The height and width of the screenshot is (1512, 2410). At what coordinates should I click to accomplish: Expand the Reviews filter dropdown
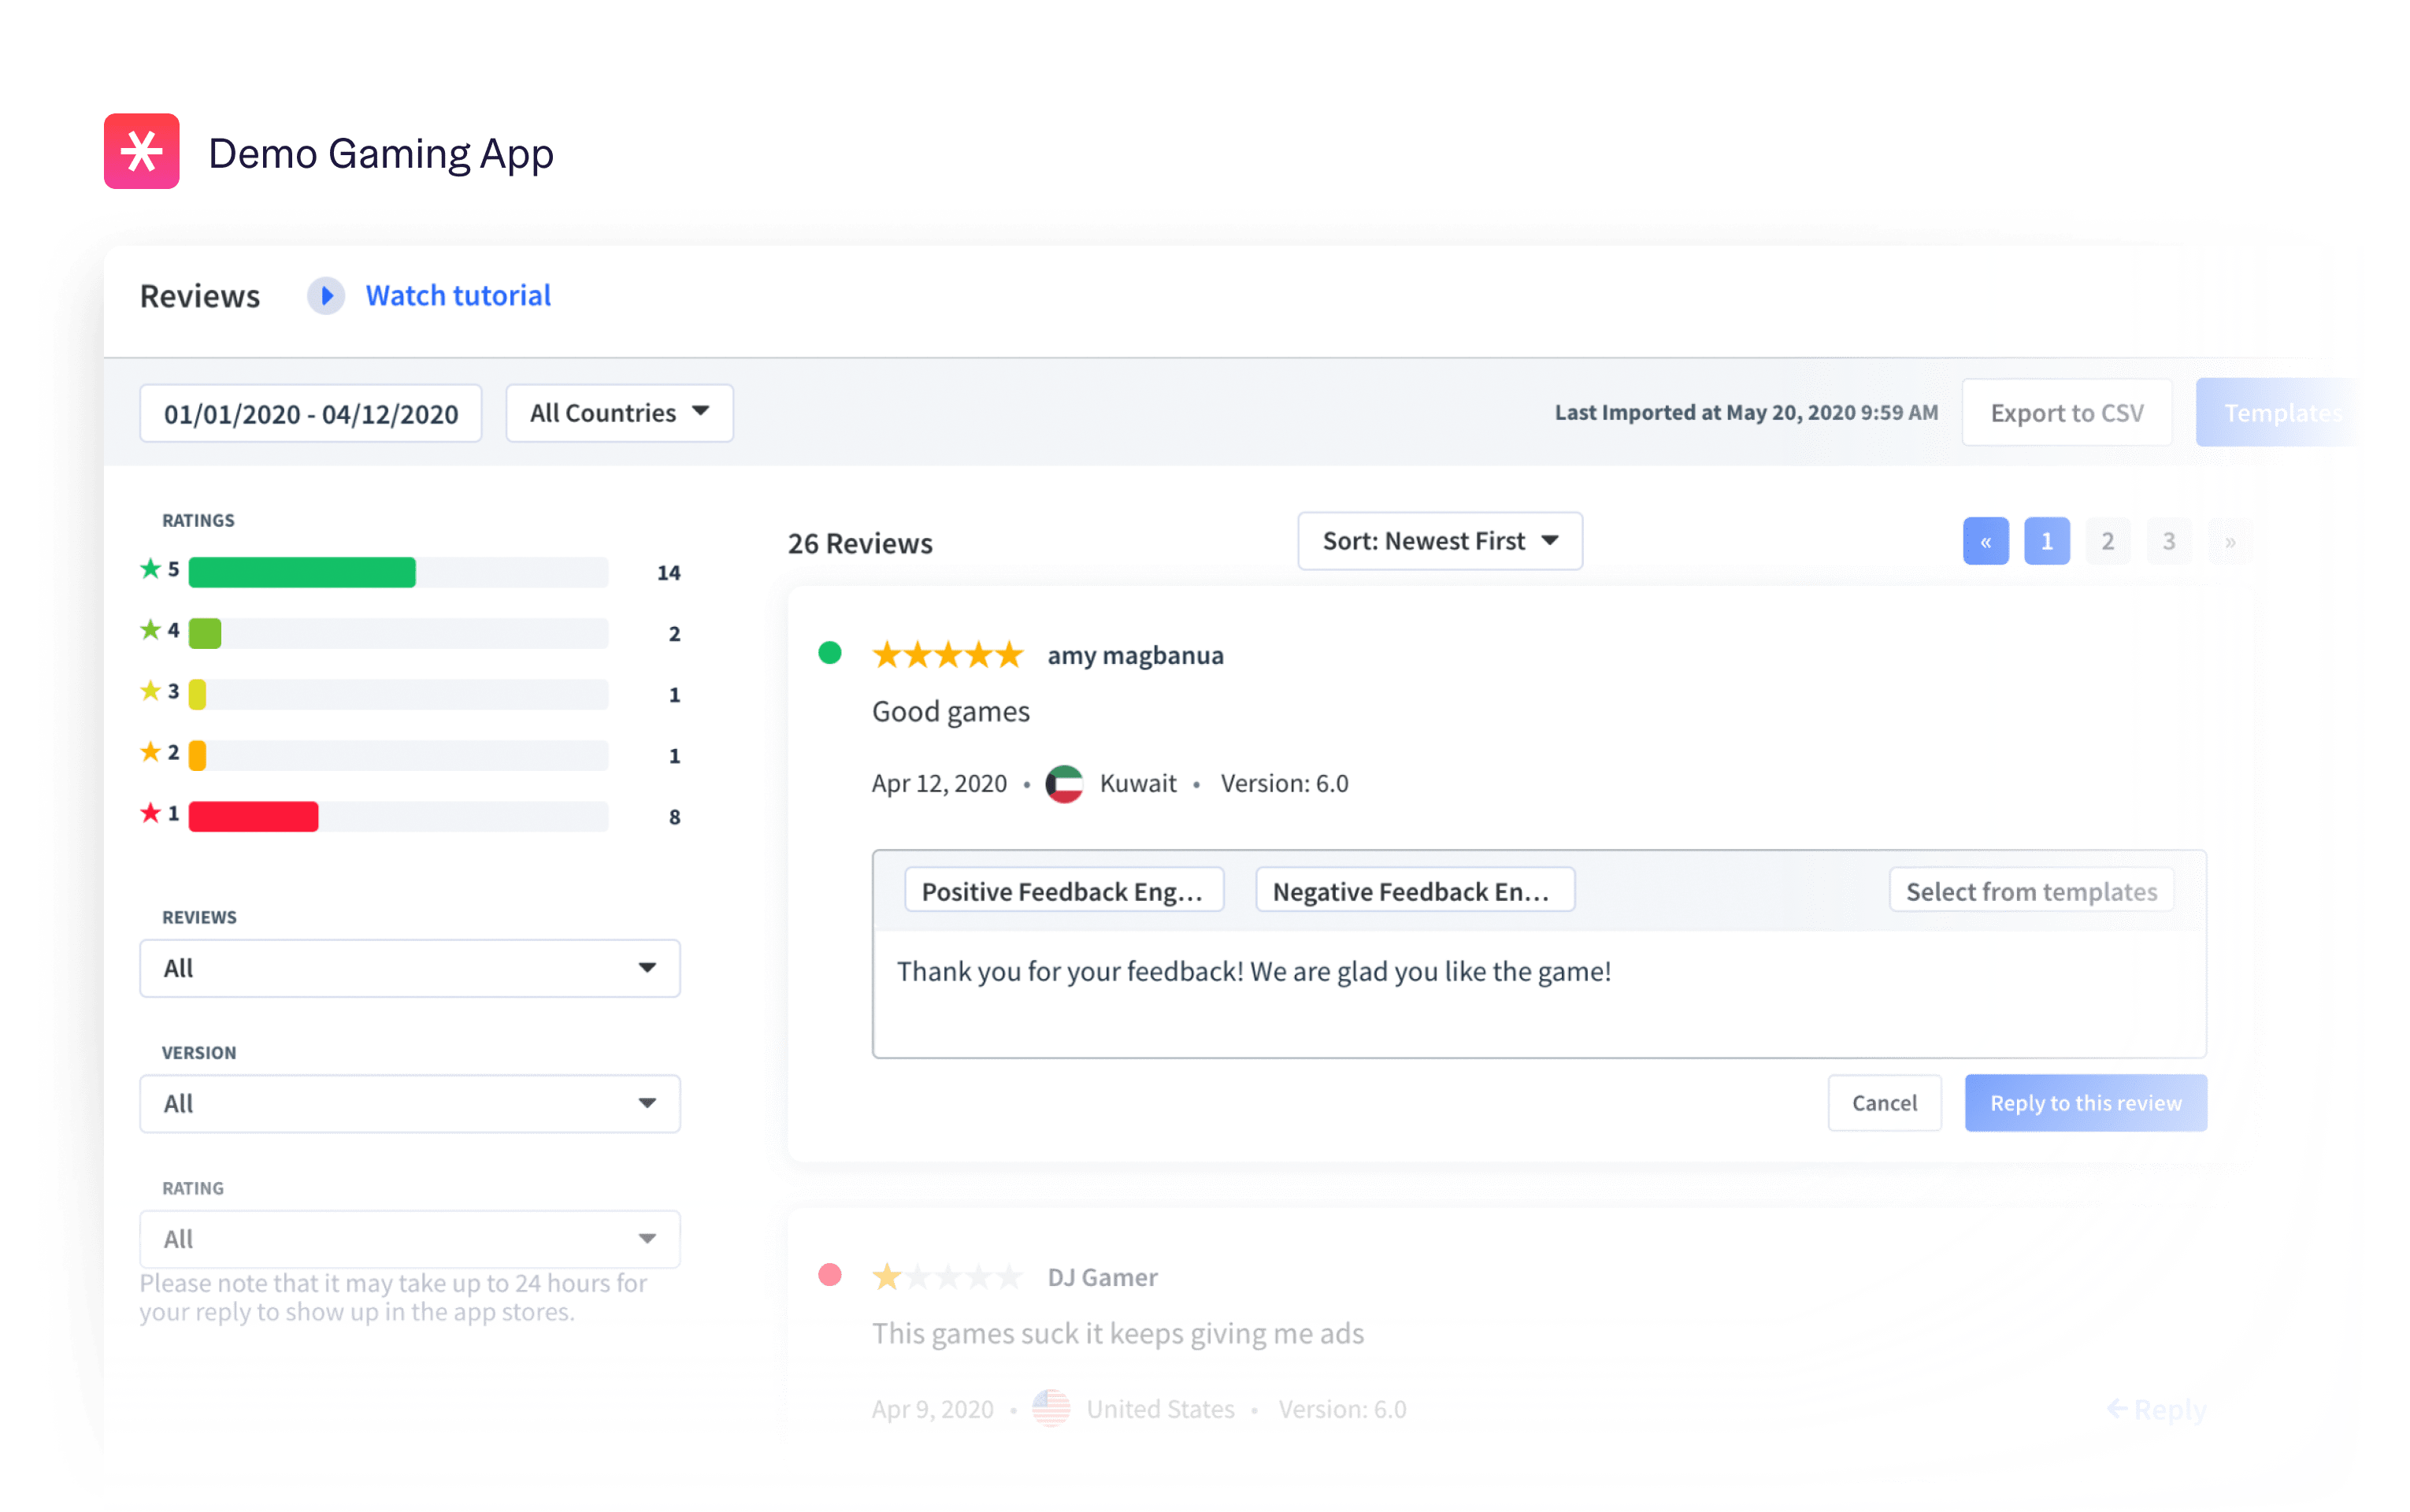410,968
